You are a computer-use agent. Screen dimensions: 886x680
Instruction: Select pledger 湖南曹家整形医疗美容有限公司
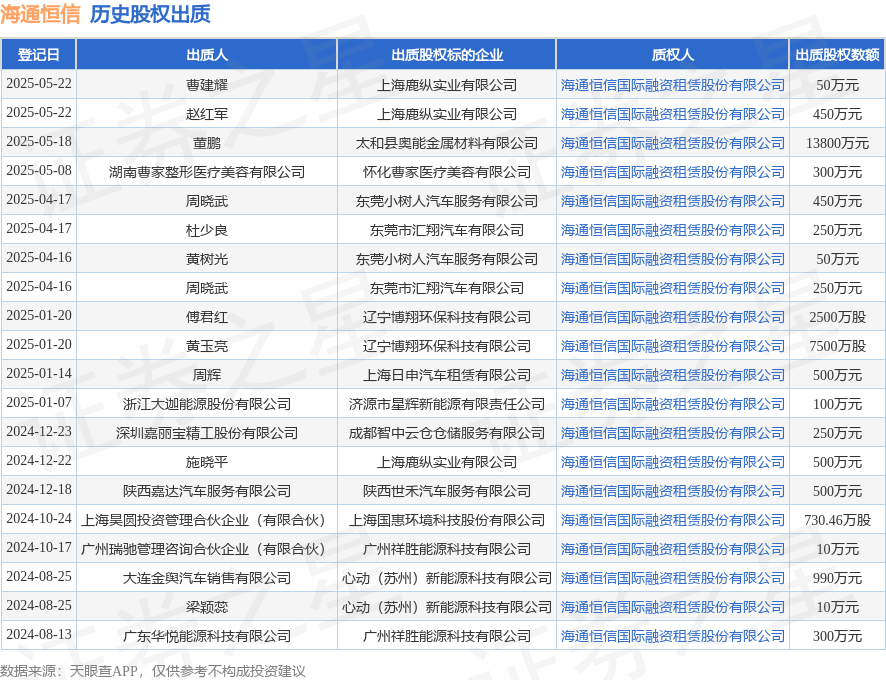pyautogui.click(x=207, y=172)
